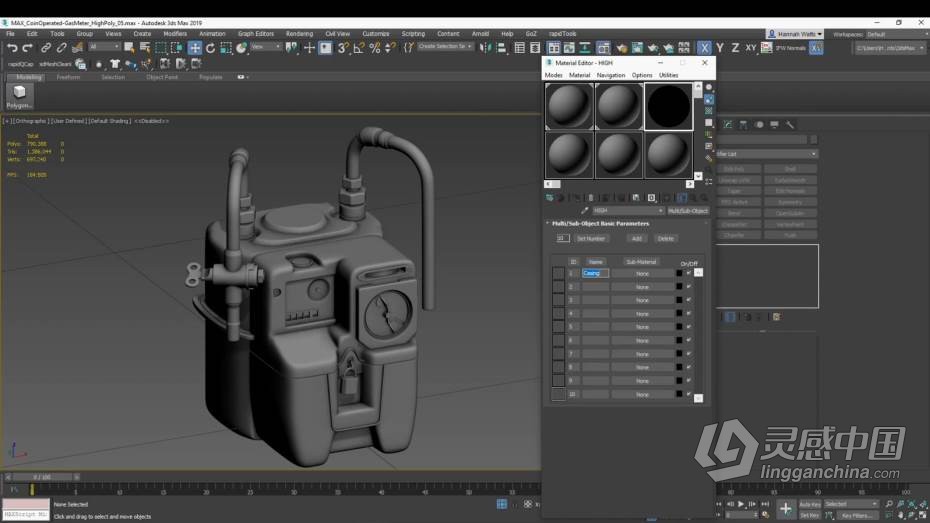930x523 pixels.
Task: Open the selection filter All dropdown
Action: (104, 47)
